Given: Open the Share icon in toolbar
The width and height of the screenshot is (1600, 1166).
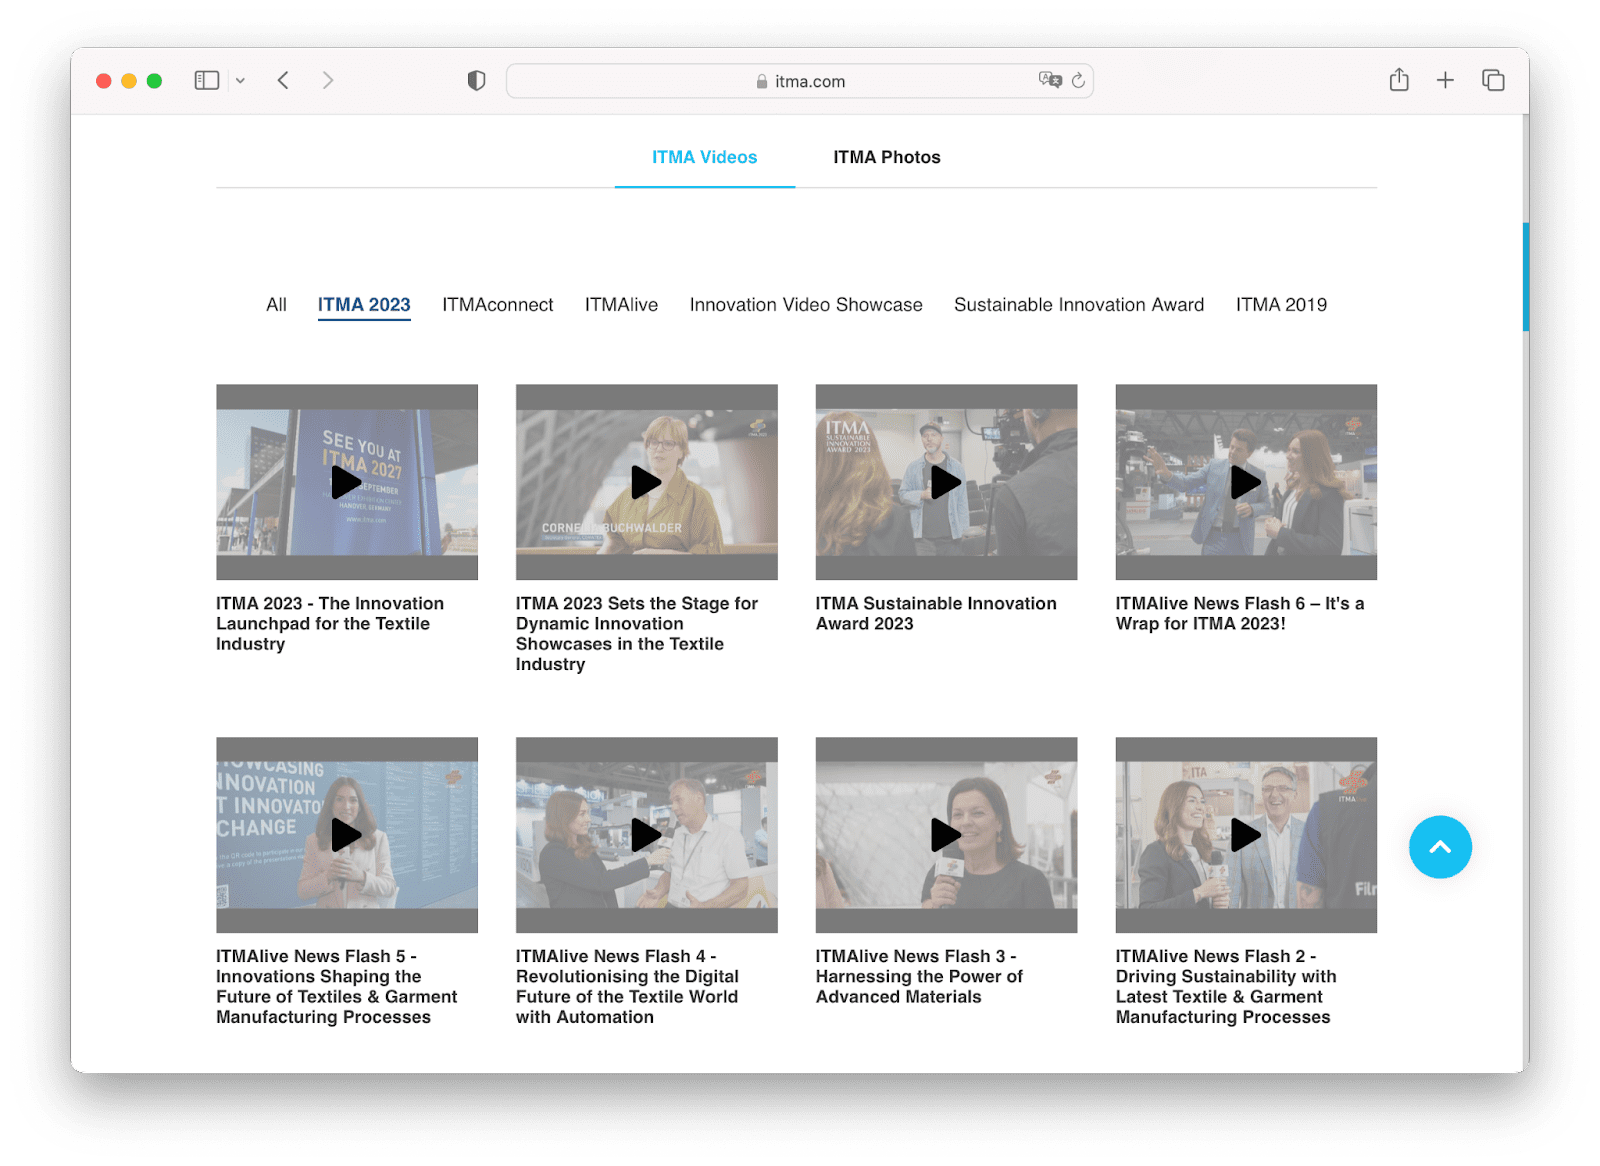Looking at the screenshot, I should 1399,80.
